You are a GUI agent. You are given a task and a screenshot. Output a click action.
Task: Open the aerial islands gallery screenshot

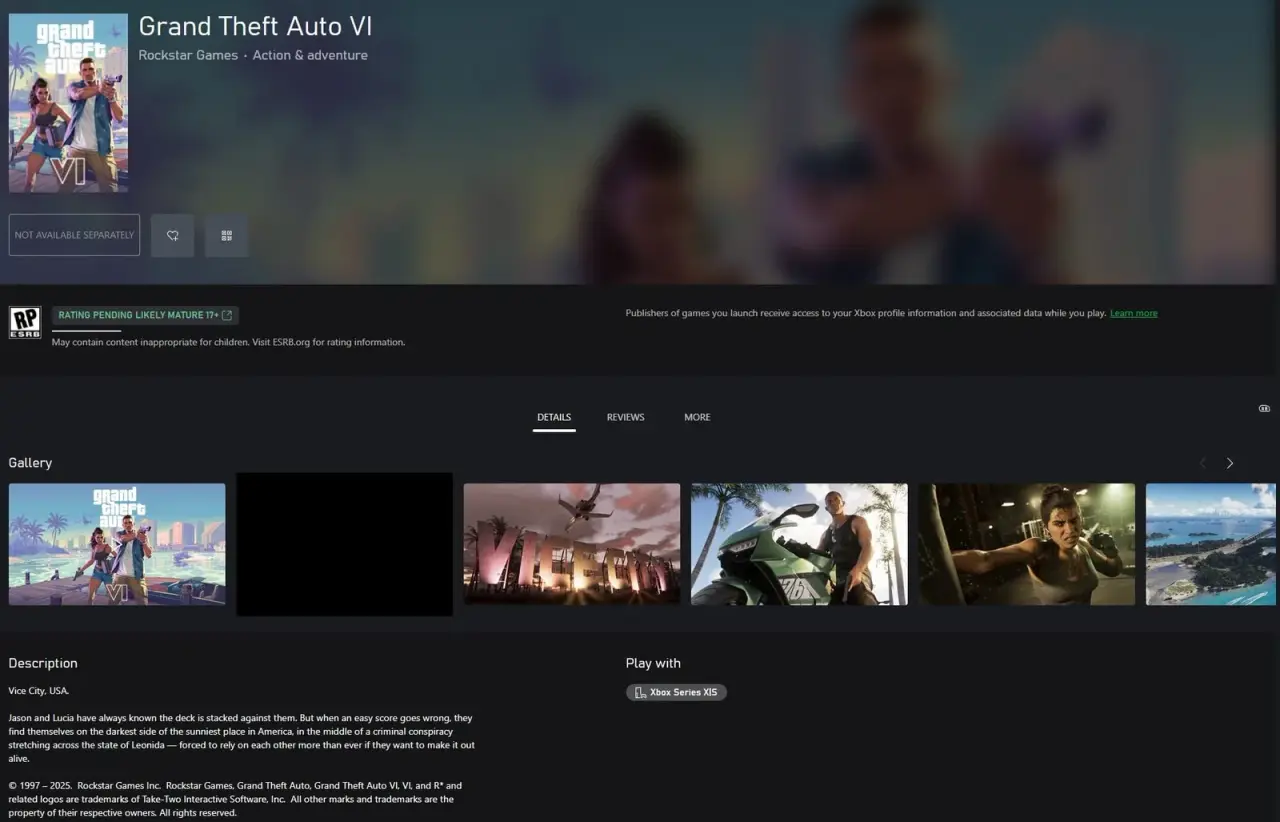point(1213,544)
